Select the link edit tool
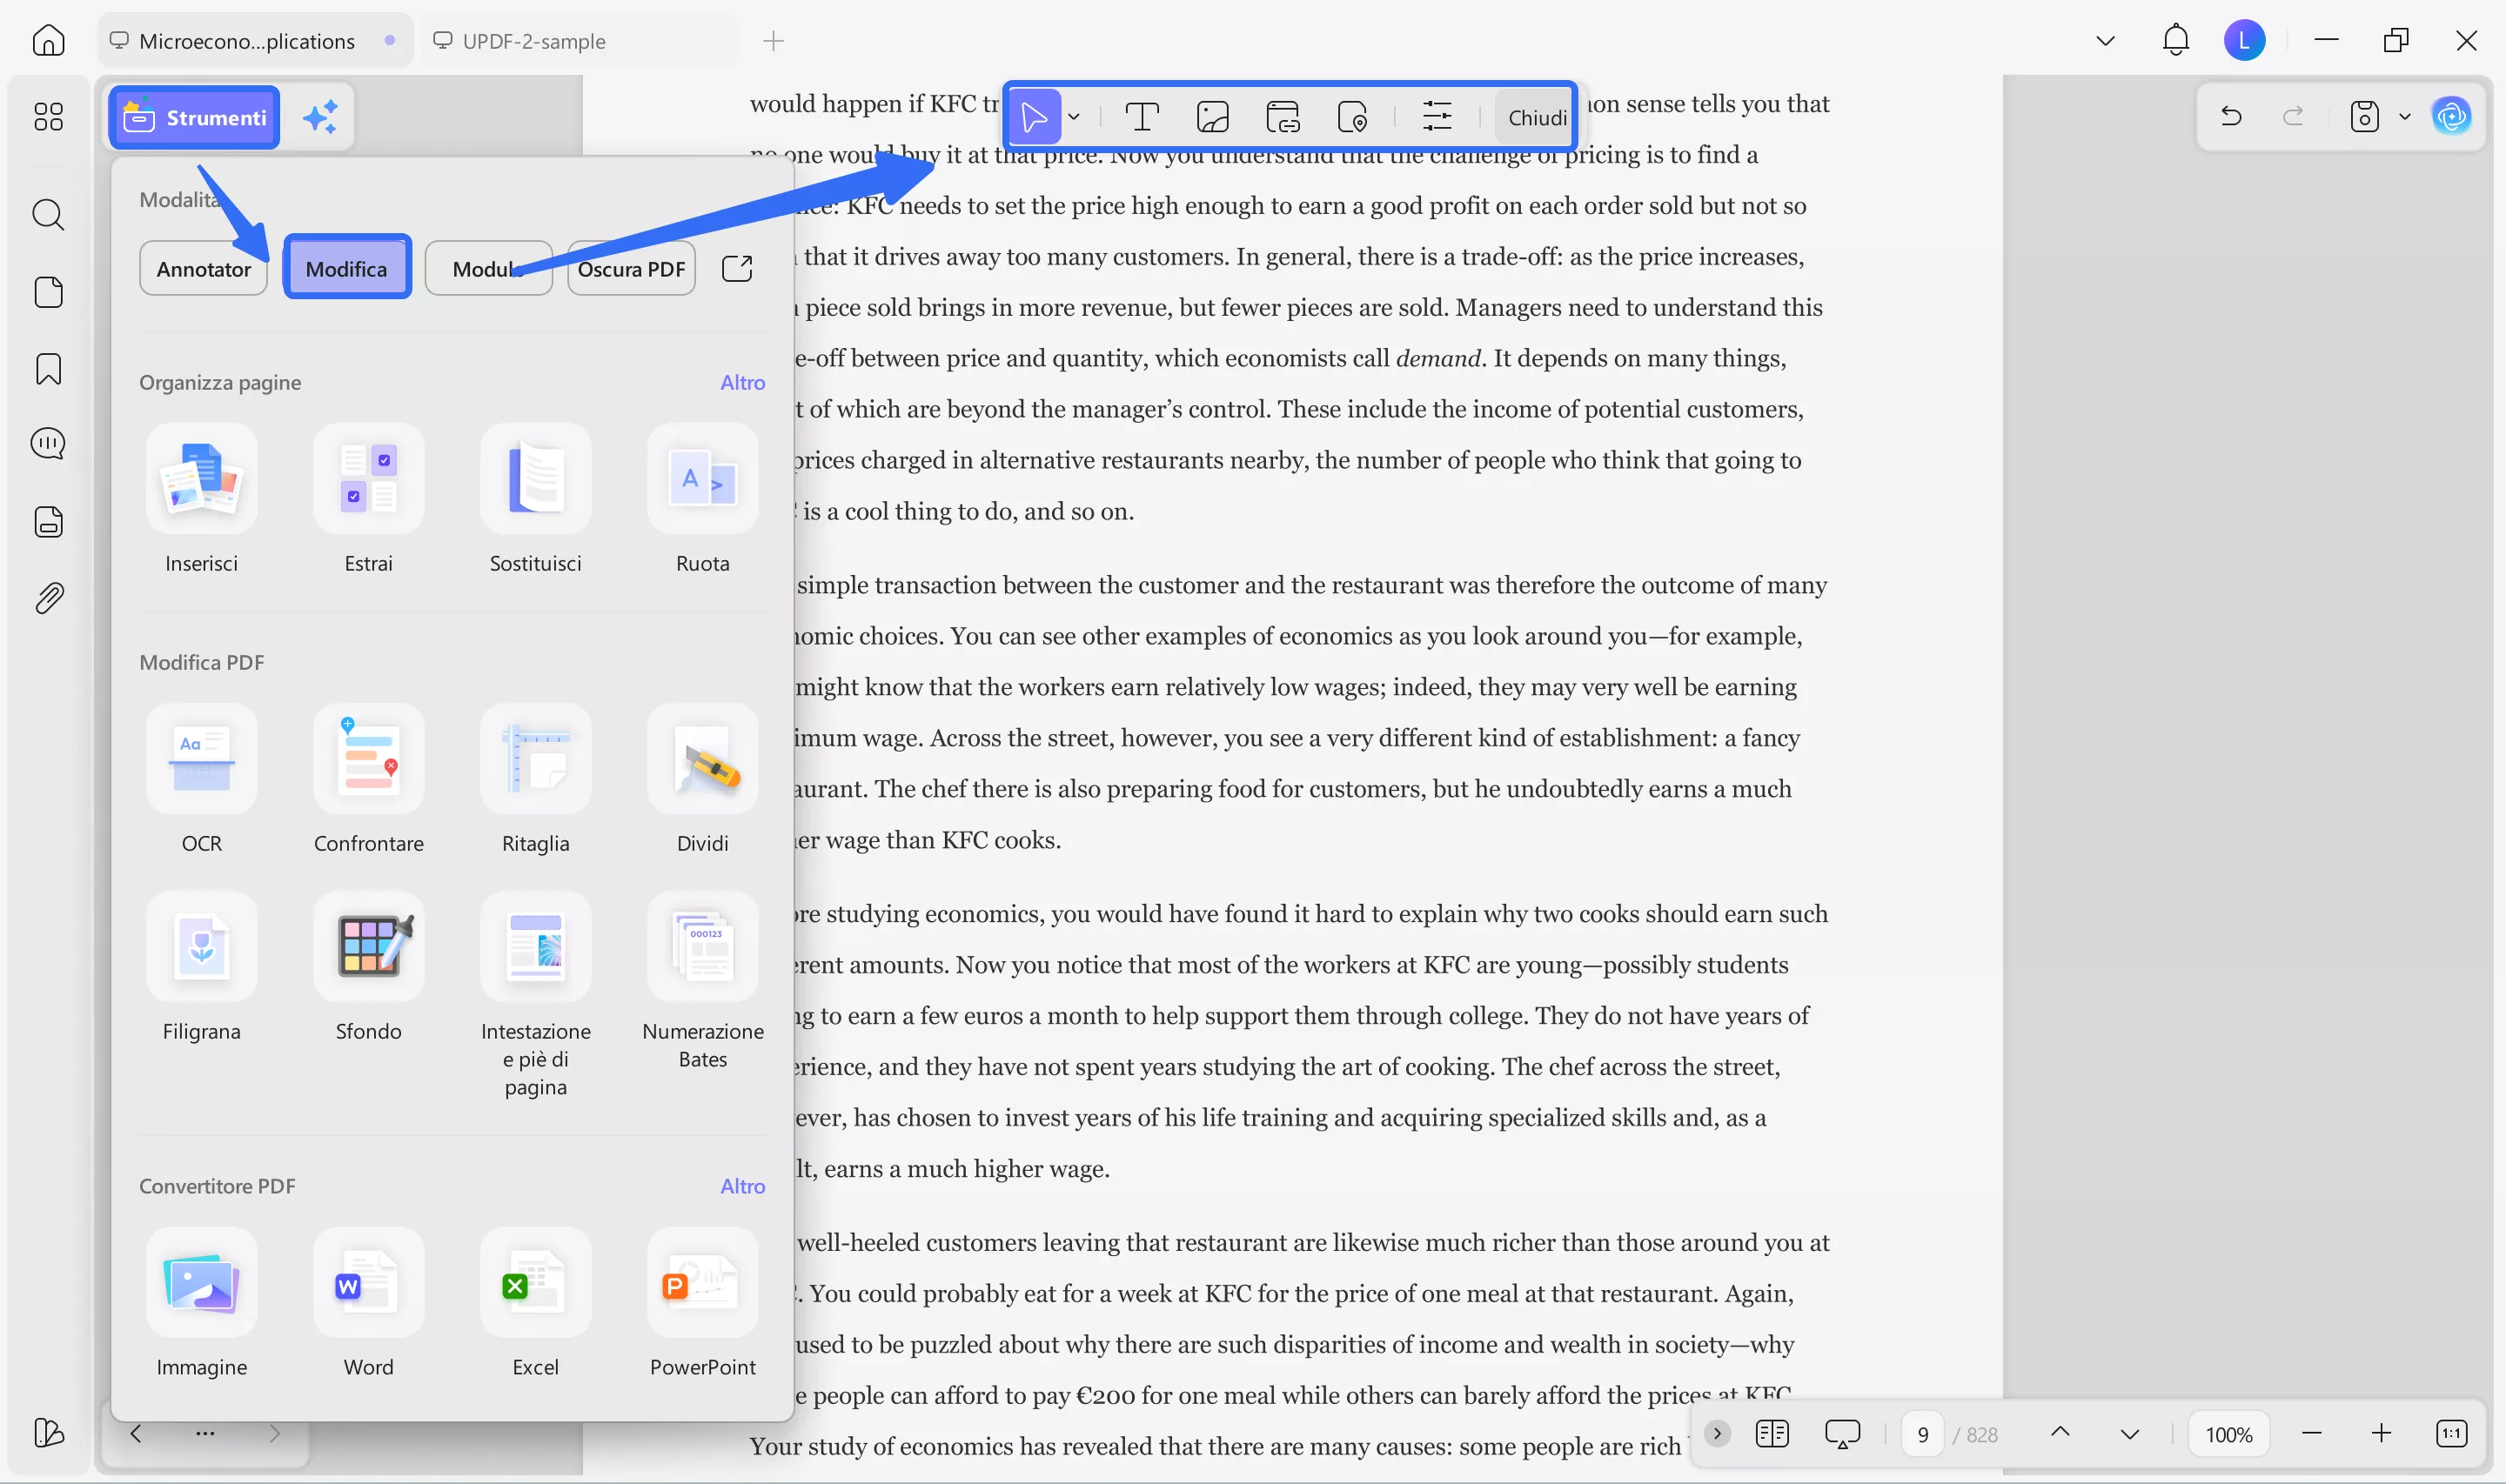This screenshot has width=2506, height=1484. click(x=1282, y=117)
